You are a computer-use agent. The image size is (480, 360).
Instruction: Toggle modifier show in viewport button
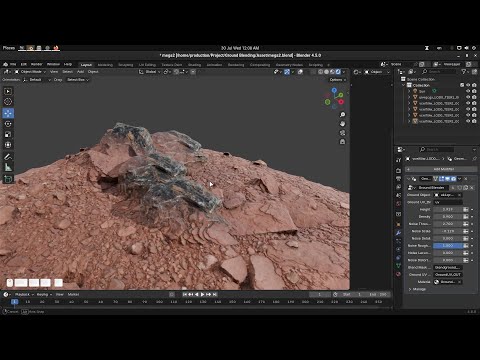pos(448,179)
